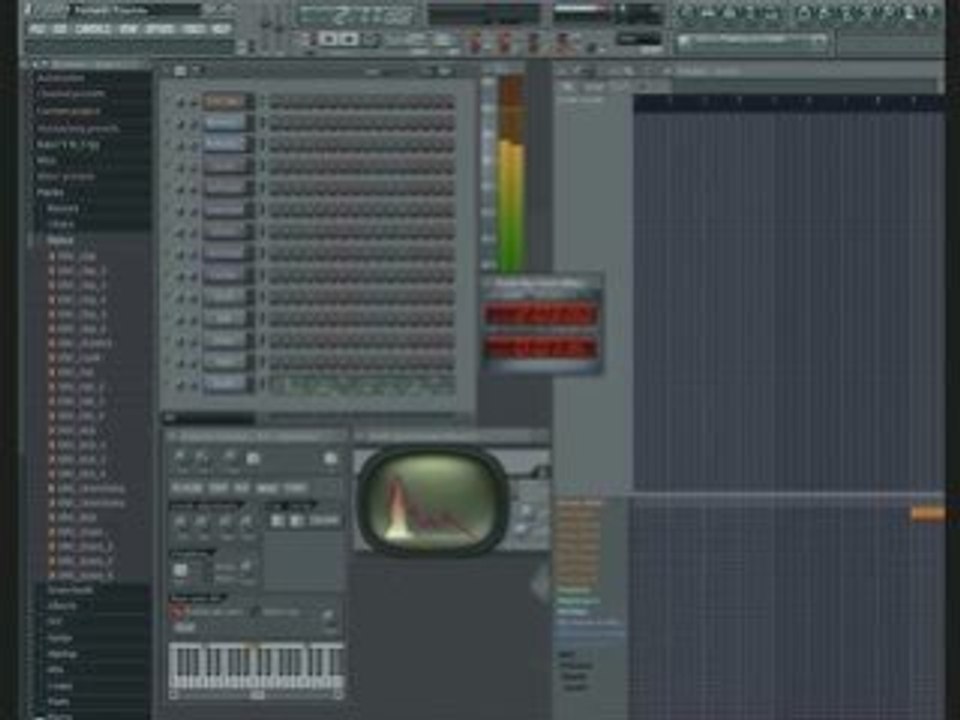Click the channel settings Volume knob

(201, 457)
